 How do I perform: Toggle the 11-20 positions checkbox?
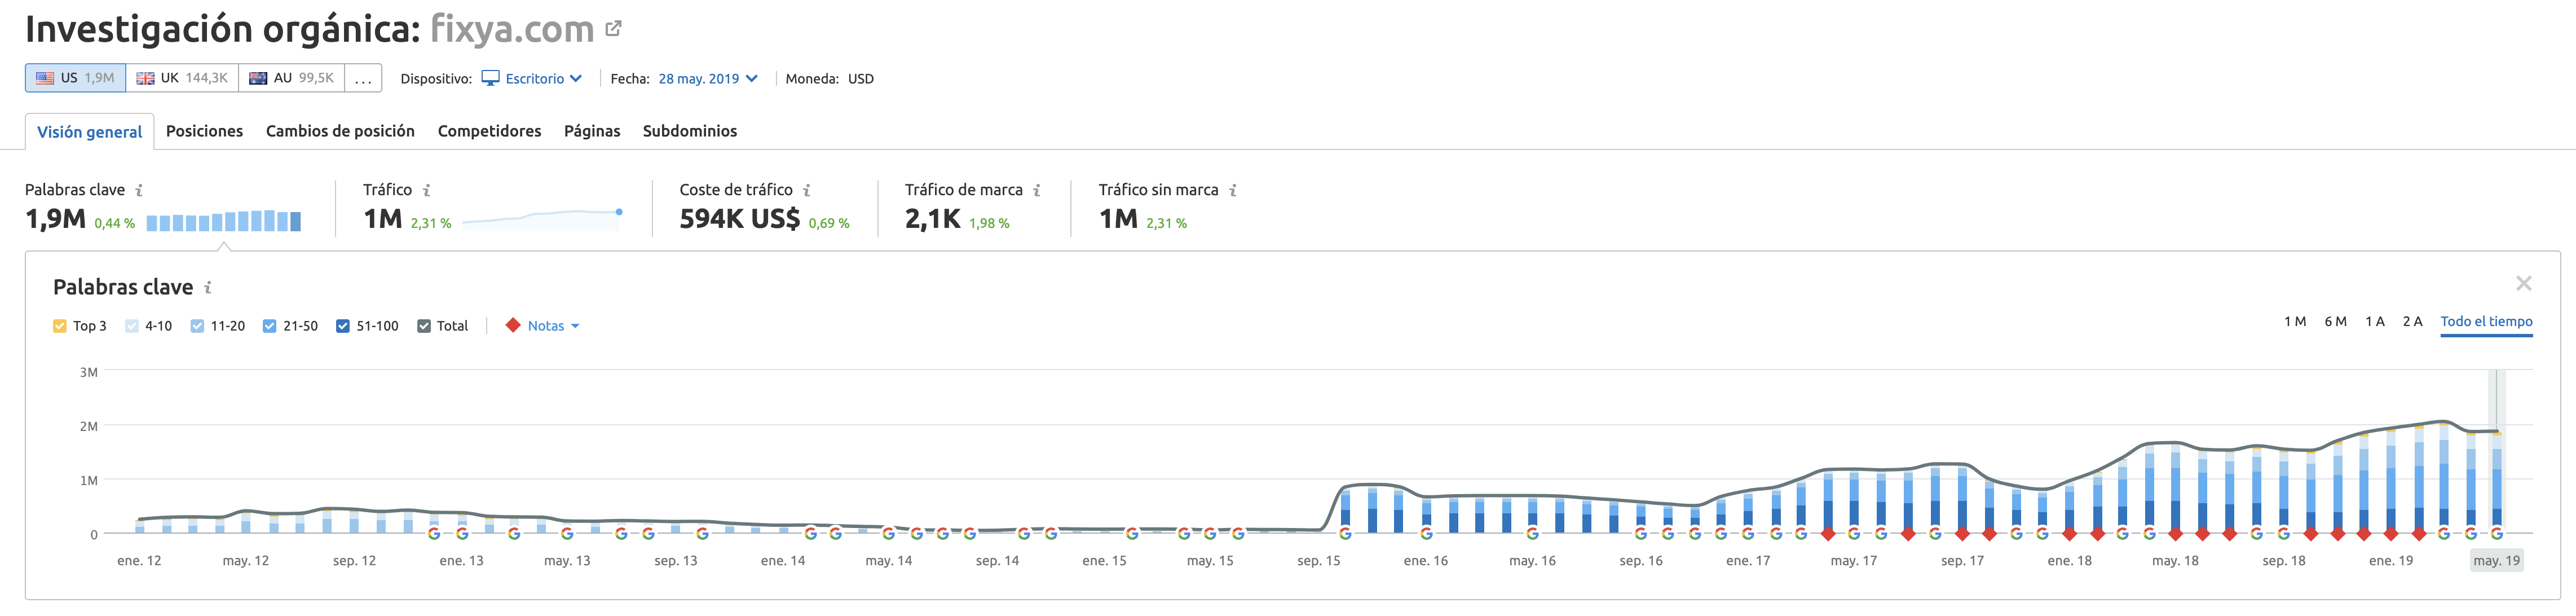point(197,326)
